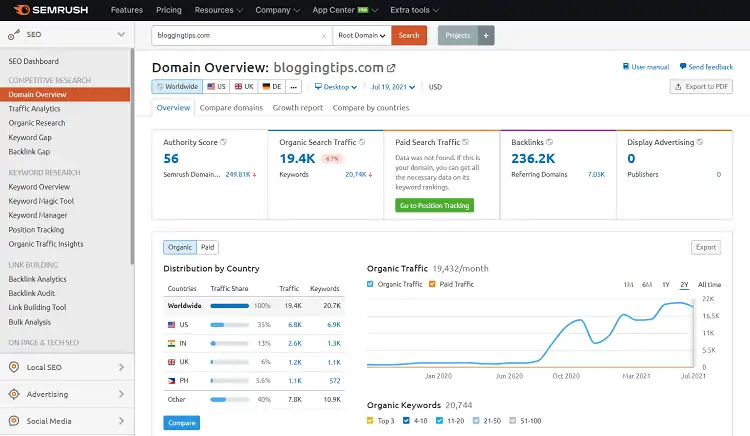
Task: Switch distribution to Paid
Action: [208, 247]
